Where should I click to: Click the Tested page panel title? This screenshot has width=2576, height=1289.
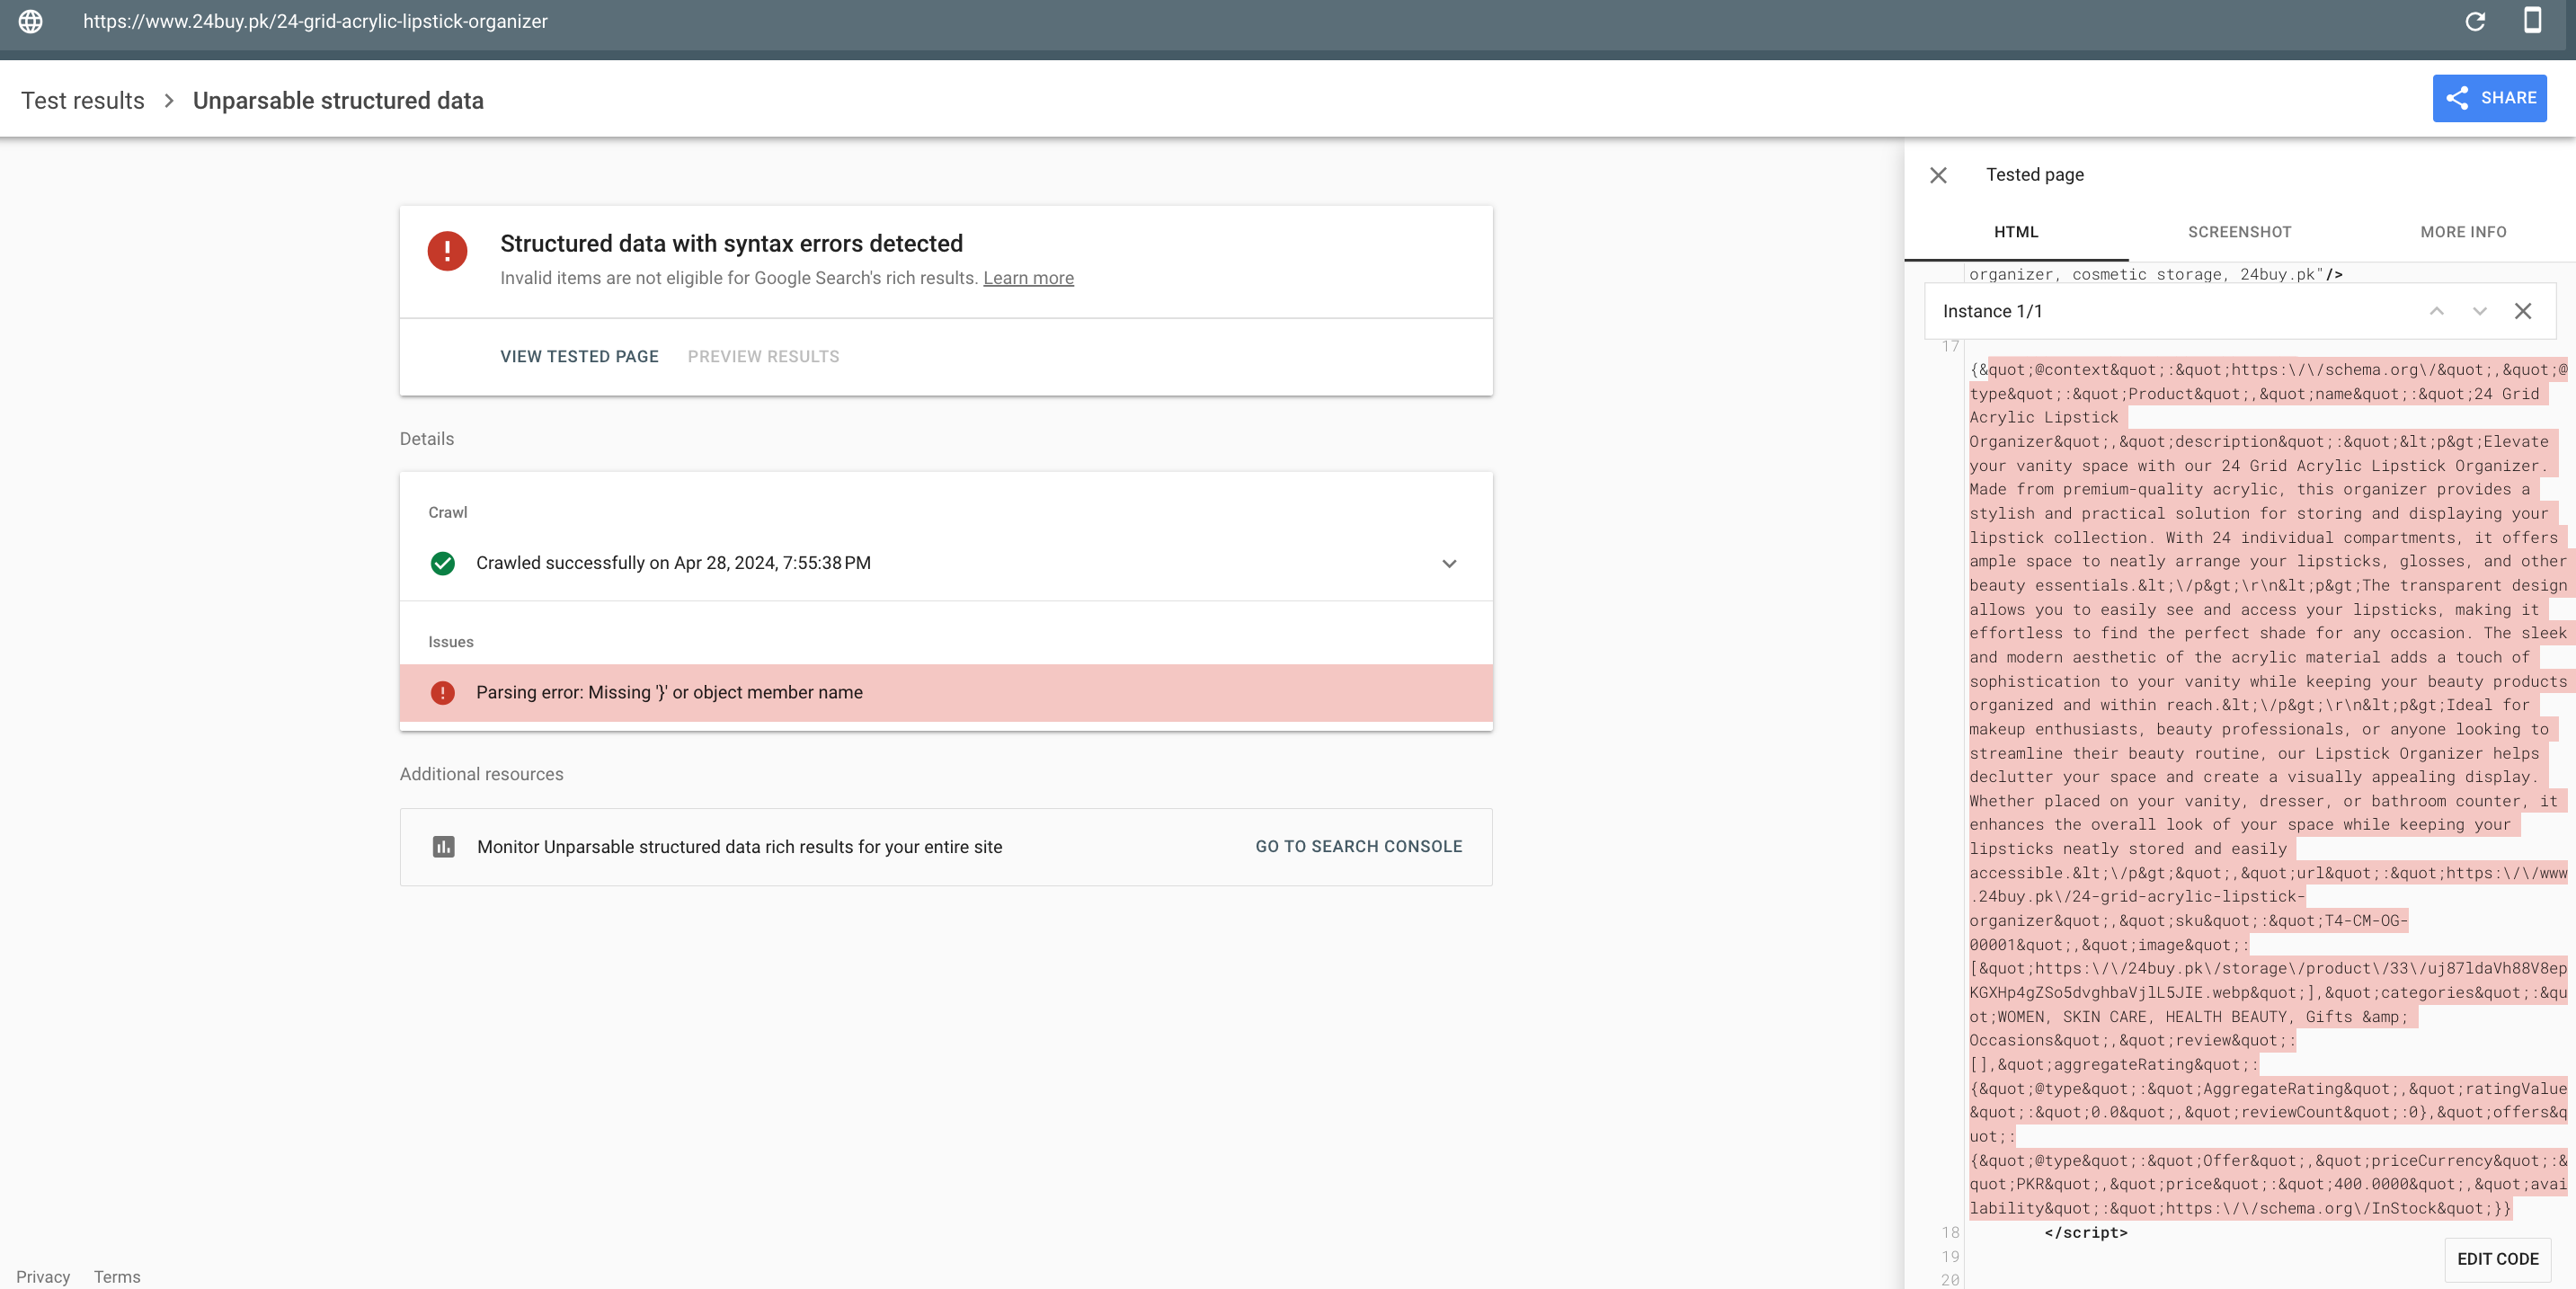pyautogui.click(x=2034, y=175)
